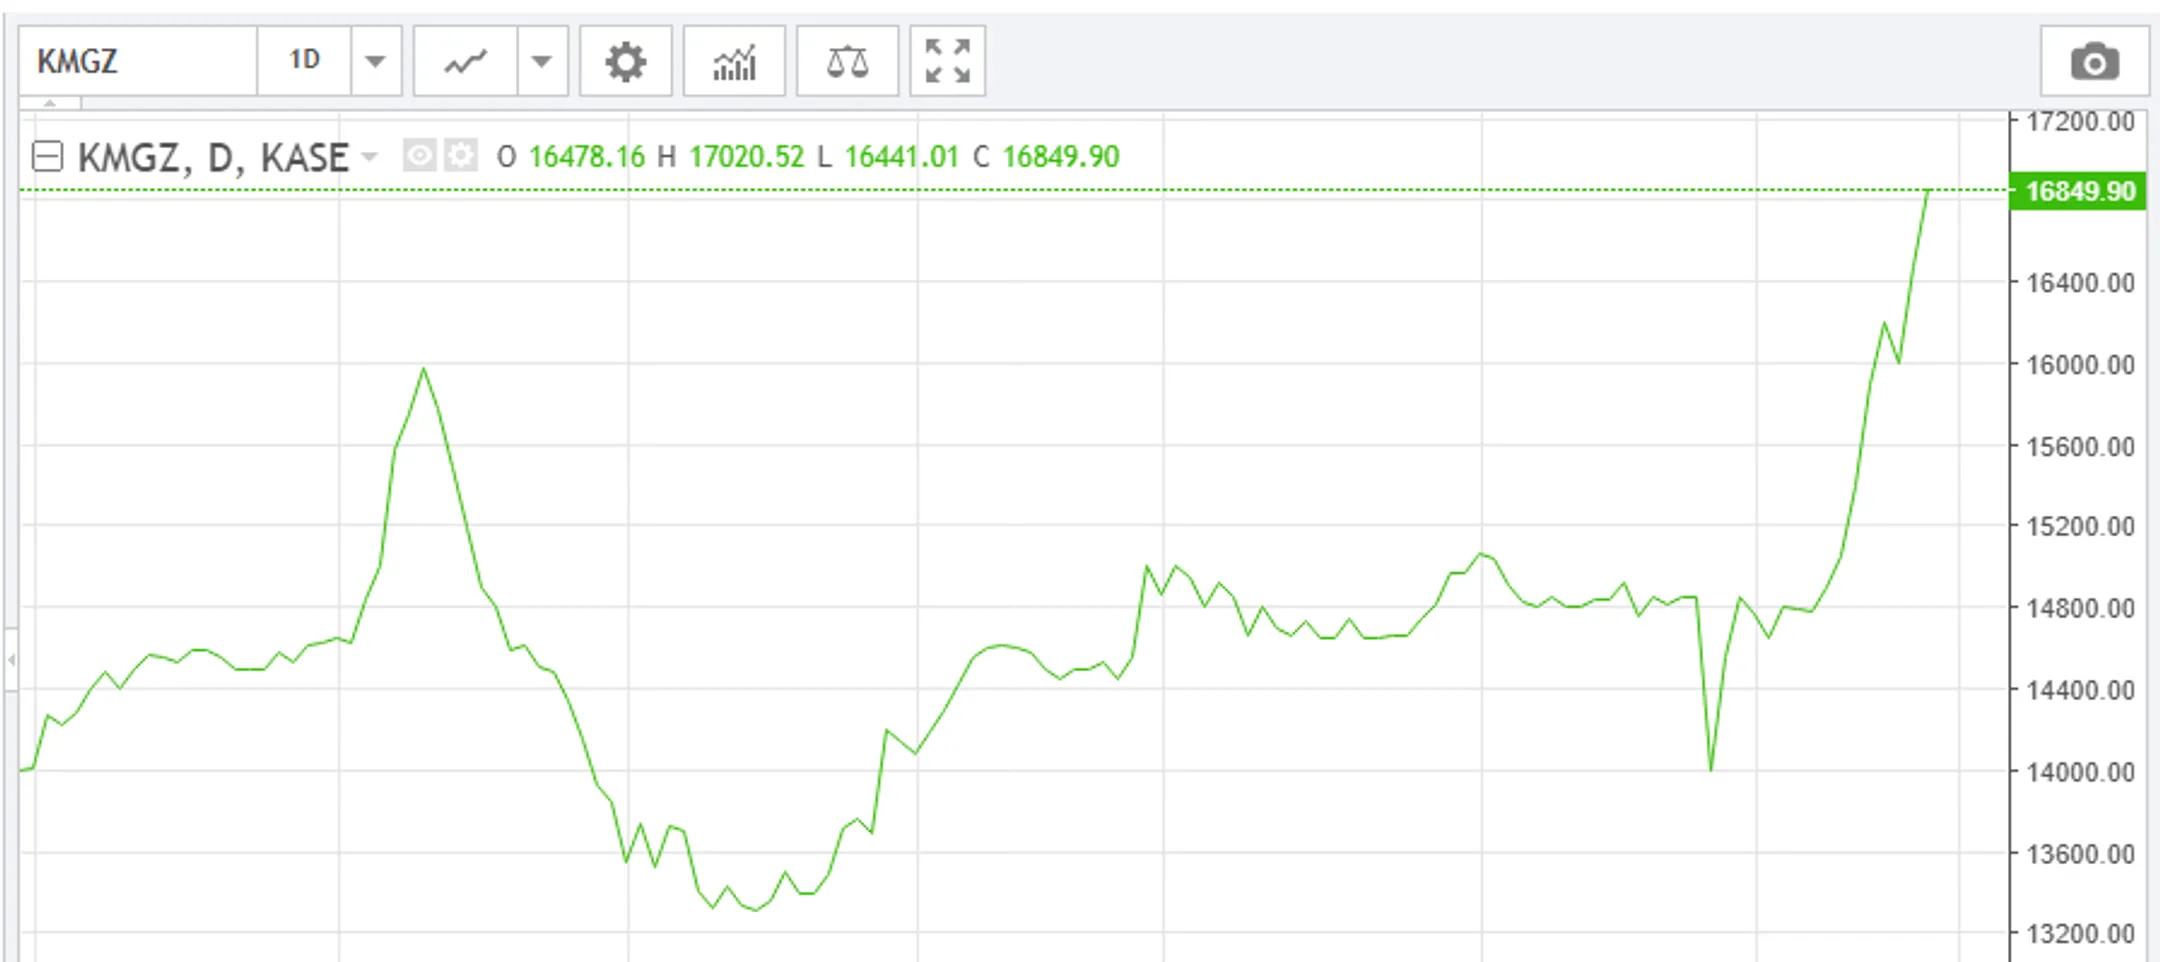Collapse the top toolbar with the up arrow
This screenshot has height=962, width=2160.
tap(50, 102)
